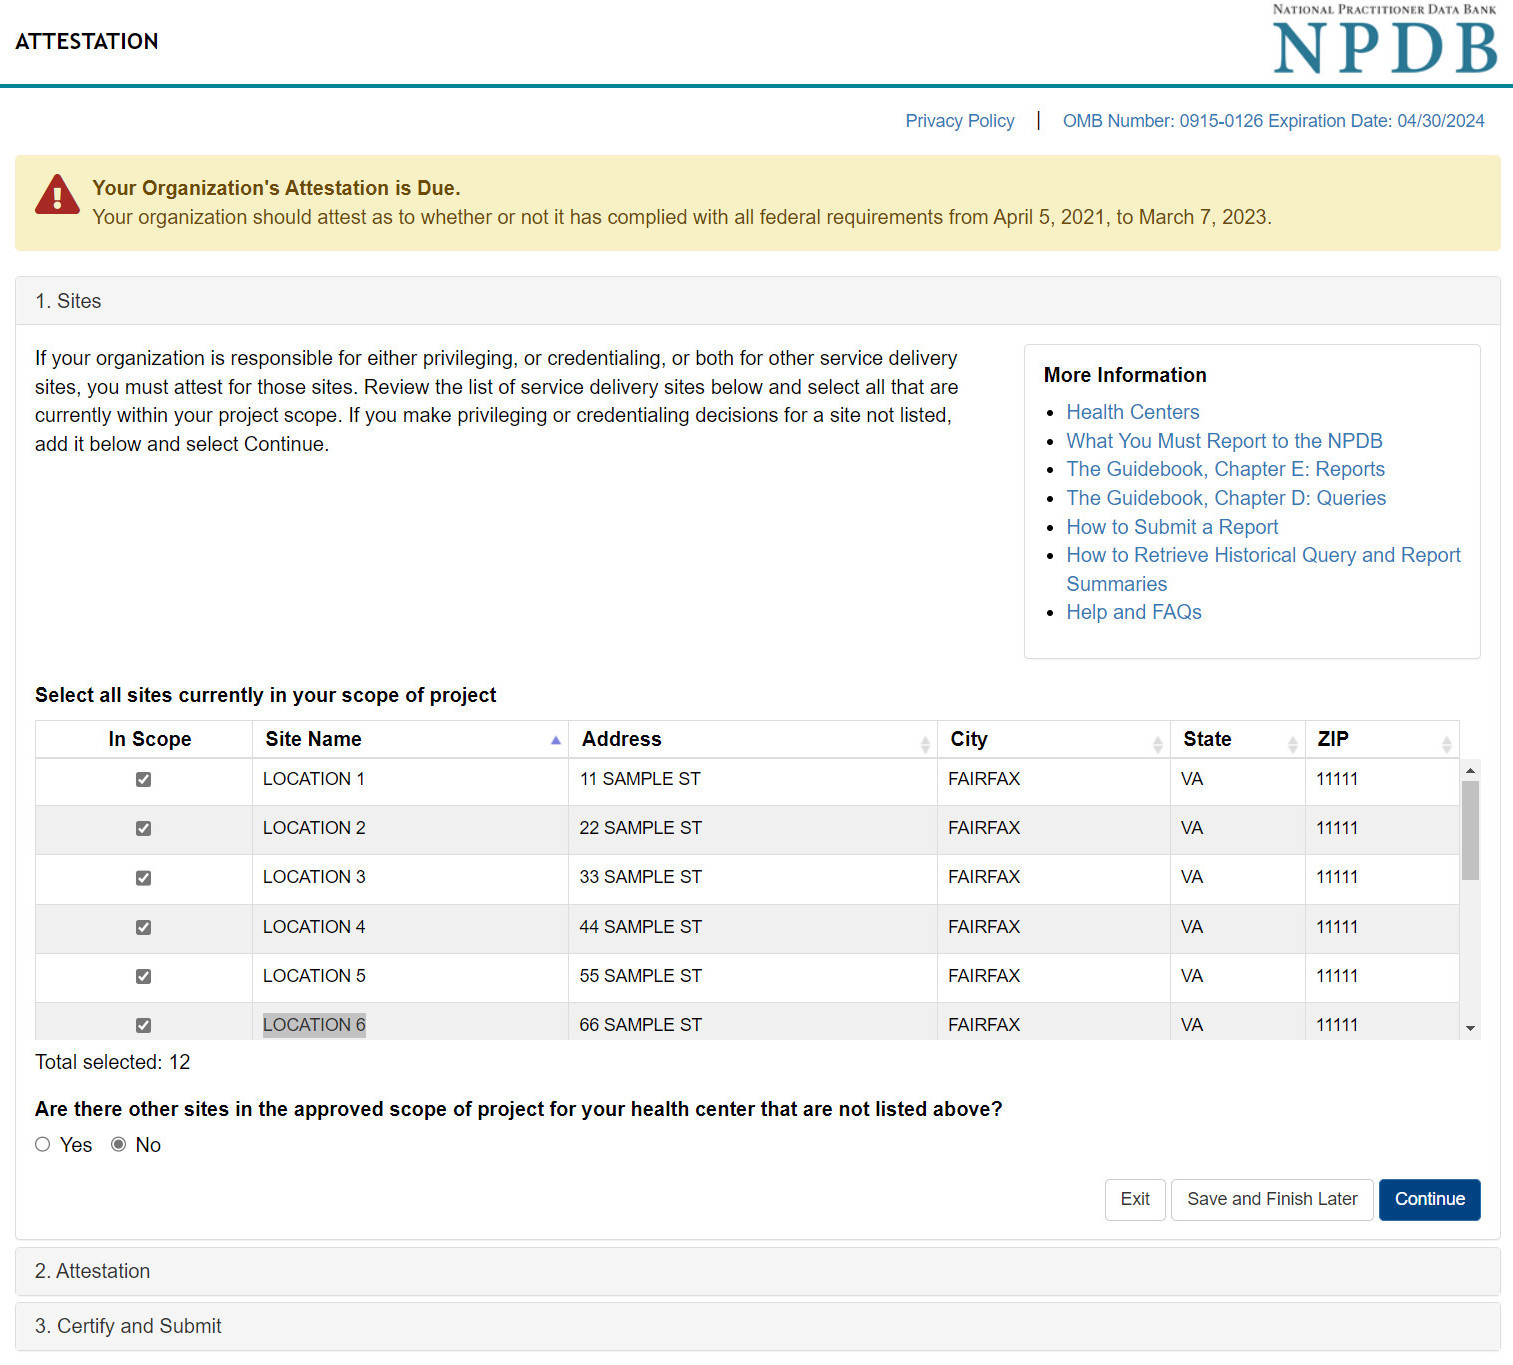Sort the Address column with sort arrows
1513x1365 pixels.
coord(925,744)
